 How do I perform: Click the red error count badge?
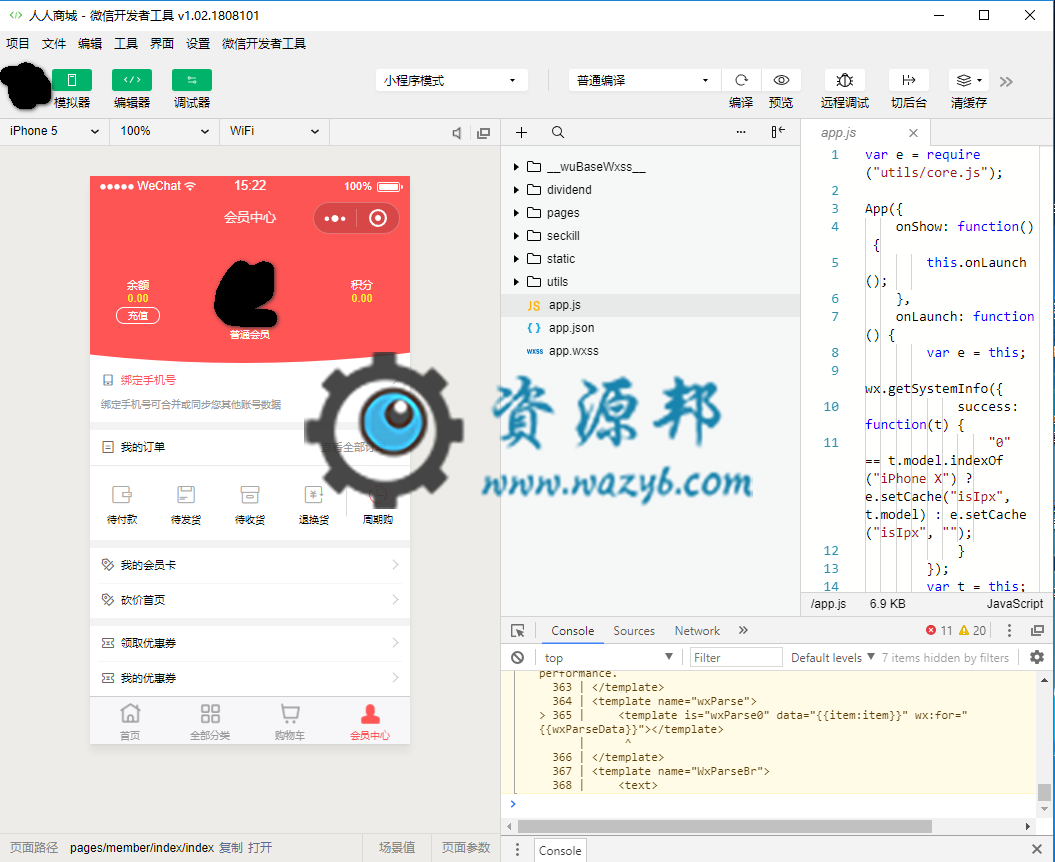939,631
